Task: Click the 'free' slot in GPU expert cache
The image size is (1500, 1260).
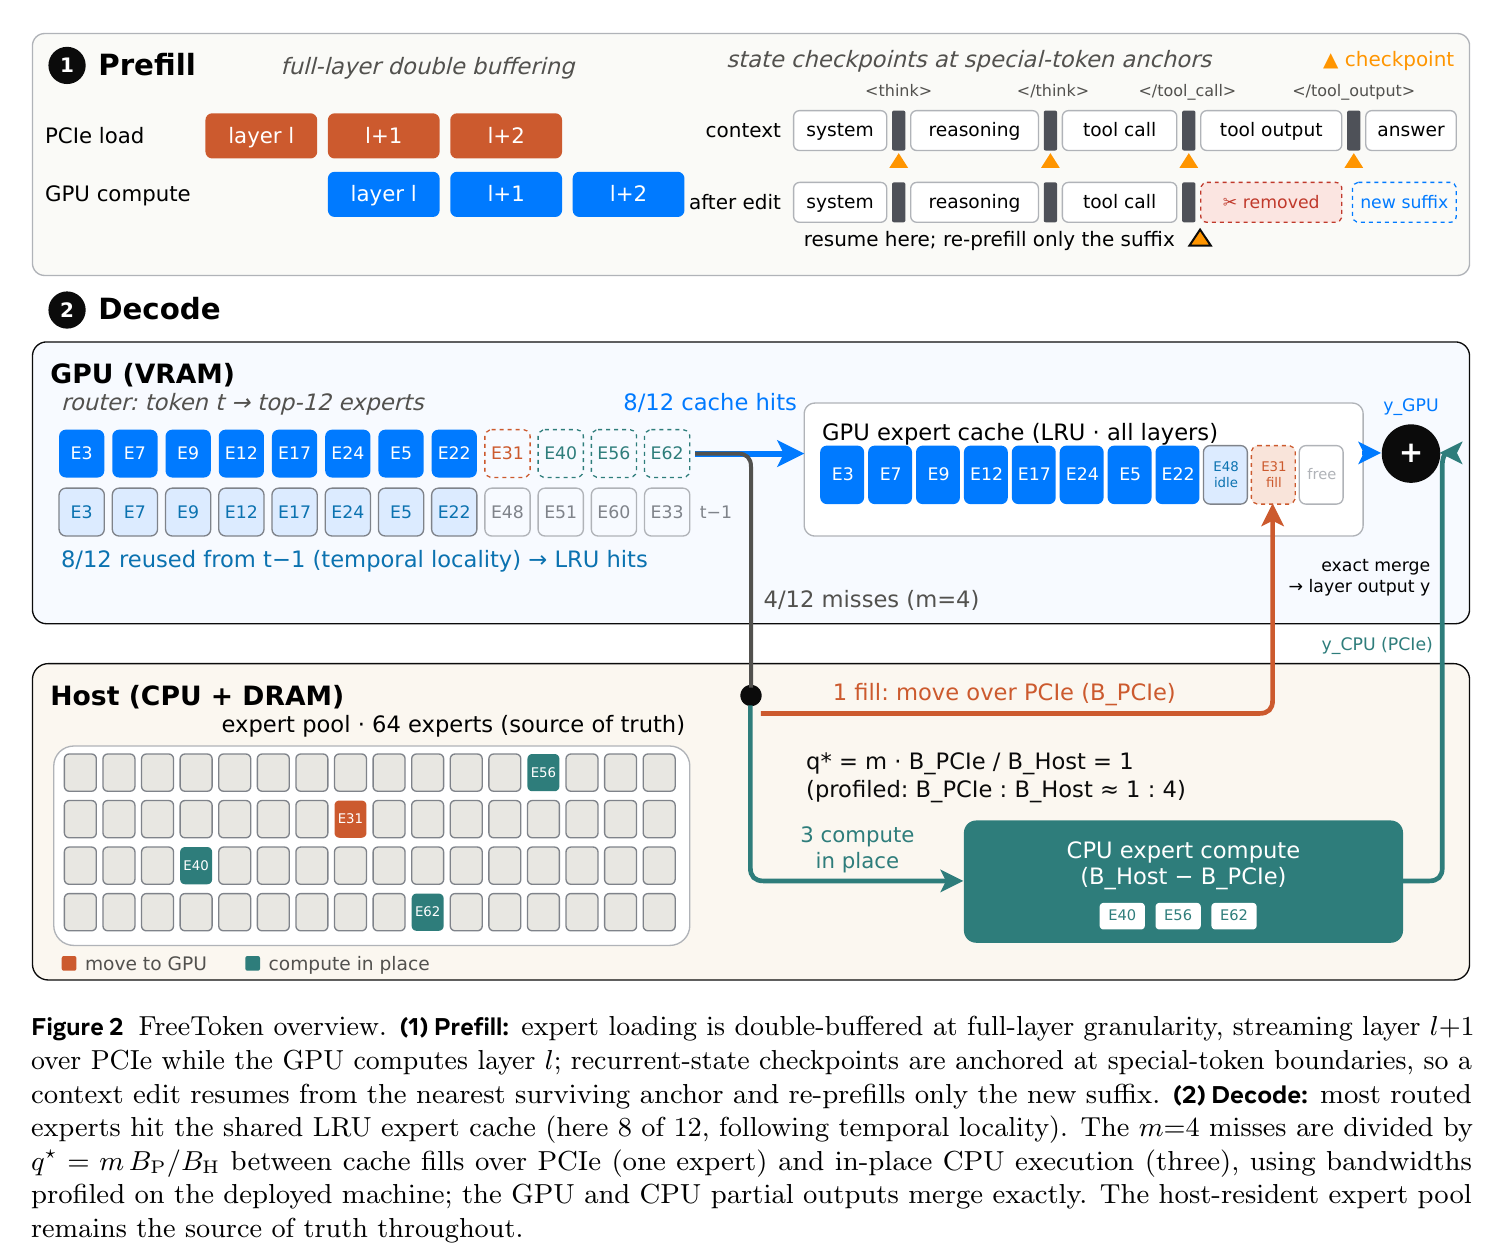Action: click(x=1321, y=474)
